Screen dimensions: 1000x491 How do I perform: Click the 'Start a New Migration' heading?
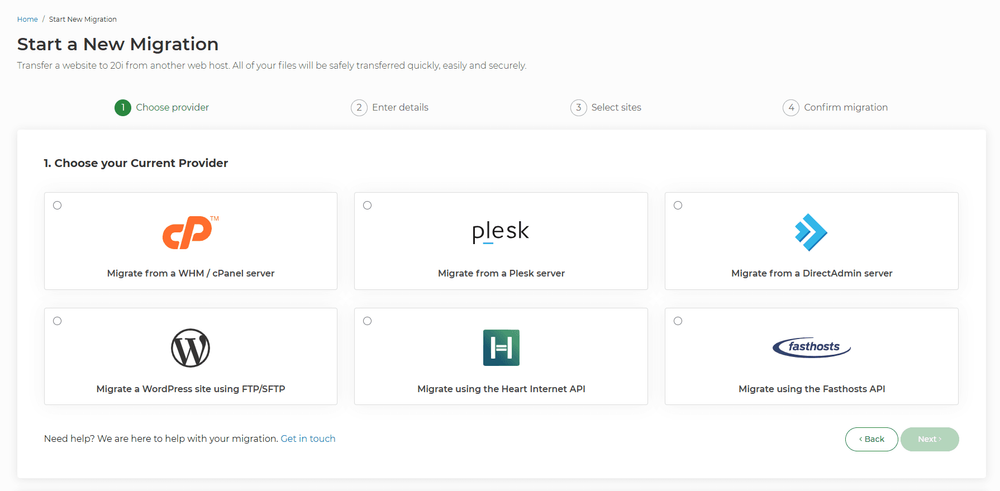click(118, 44)
